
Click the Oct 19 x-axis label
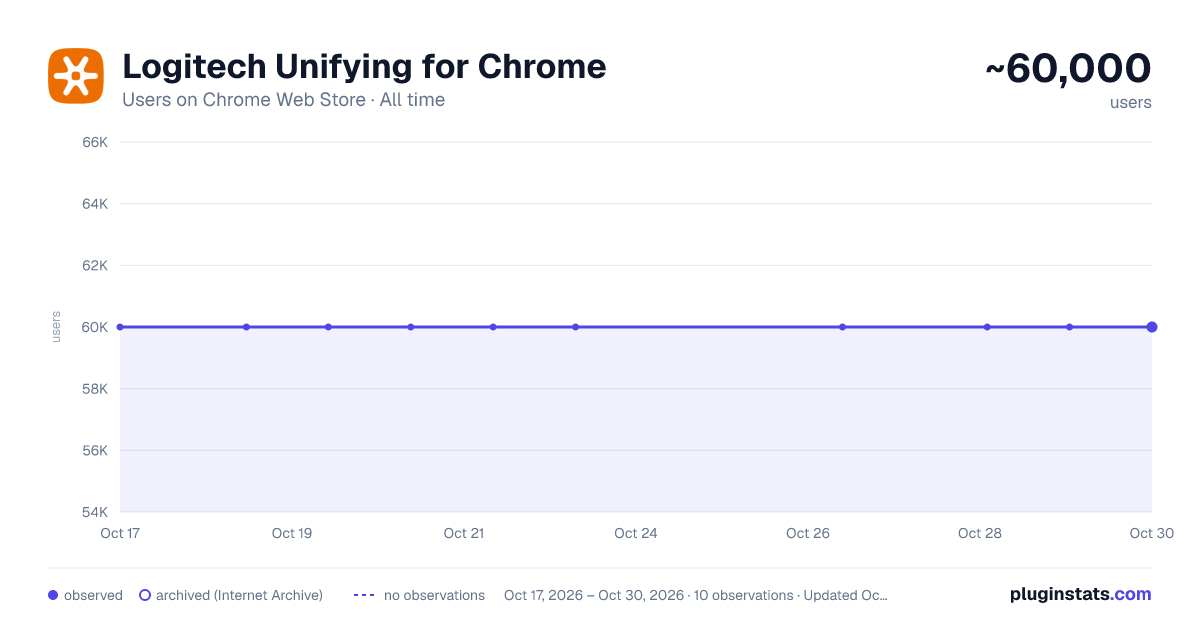pos(292,533)
